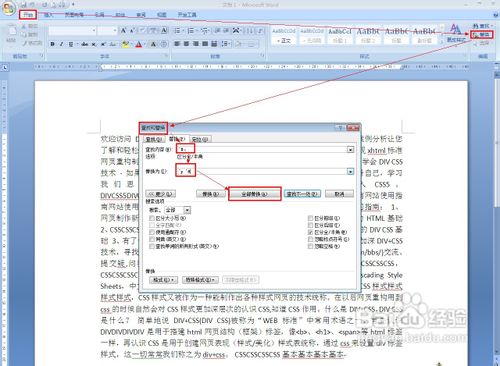
Task: Toggle Italic formatting in ribbon
Action: pyautogui.click(x=61, y=44)
